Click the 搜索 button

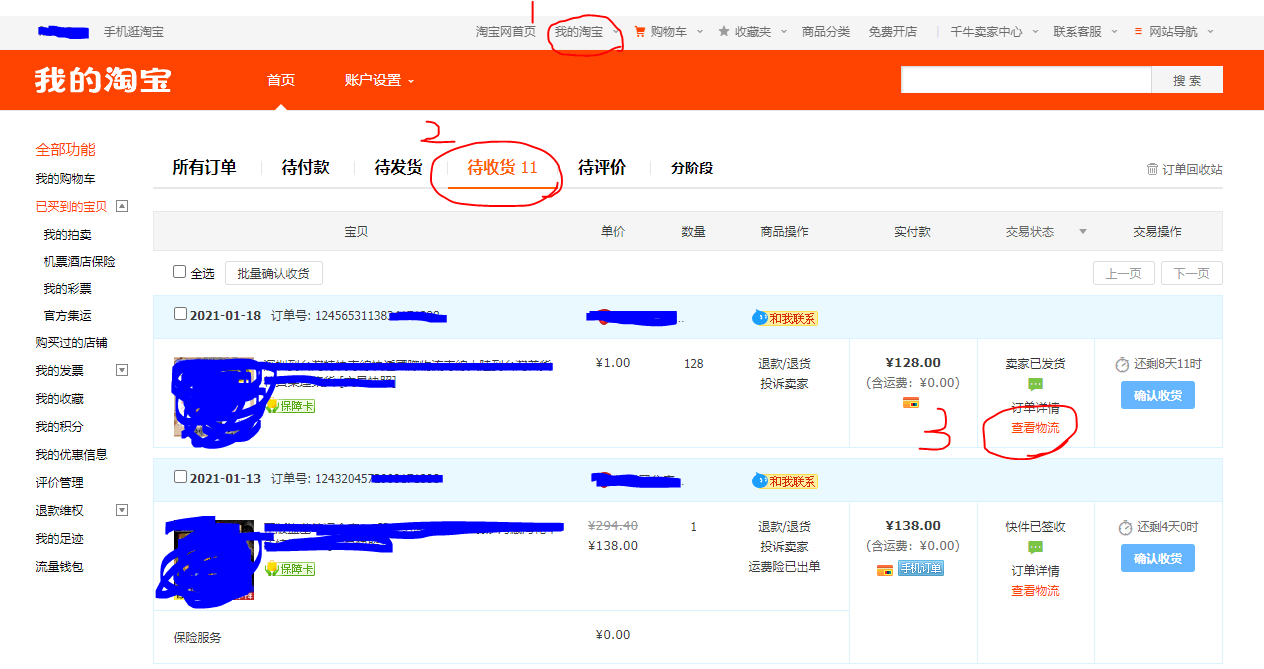[x=1187, y=80]
